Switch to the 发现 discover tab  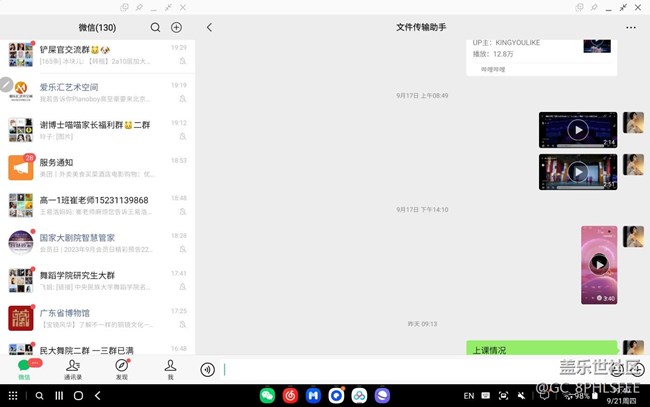point(122,369)
